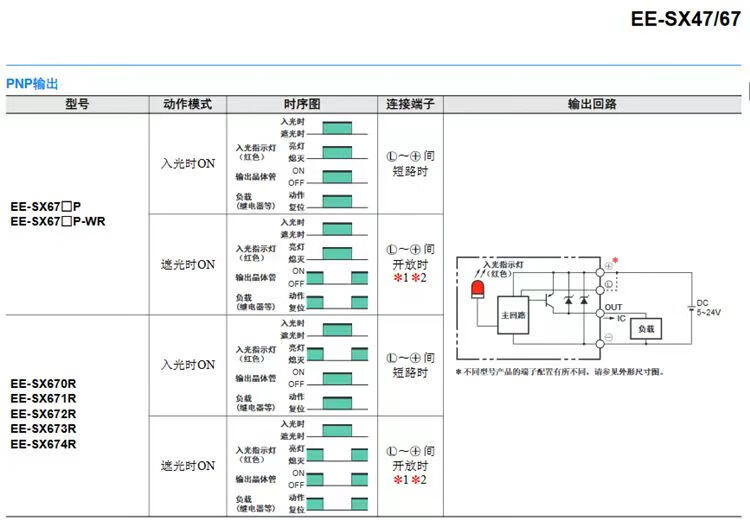750x520 pixels.
Task: Click the EE-SX67□P-WR model name
Action: [x=57, y=222]
